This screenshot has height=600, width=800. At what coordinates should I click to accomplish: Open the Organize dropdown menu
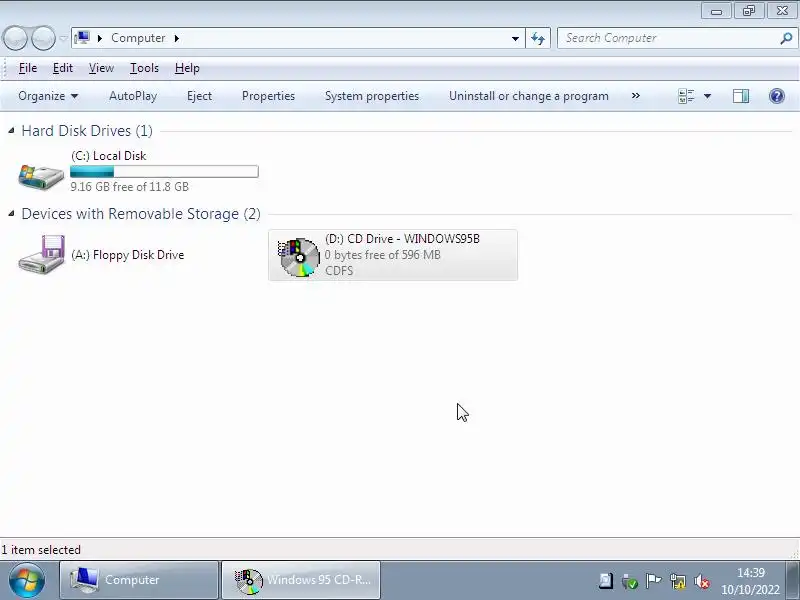pos(48,96)
